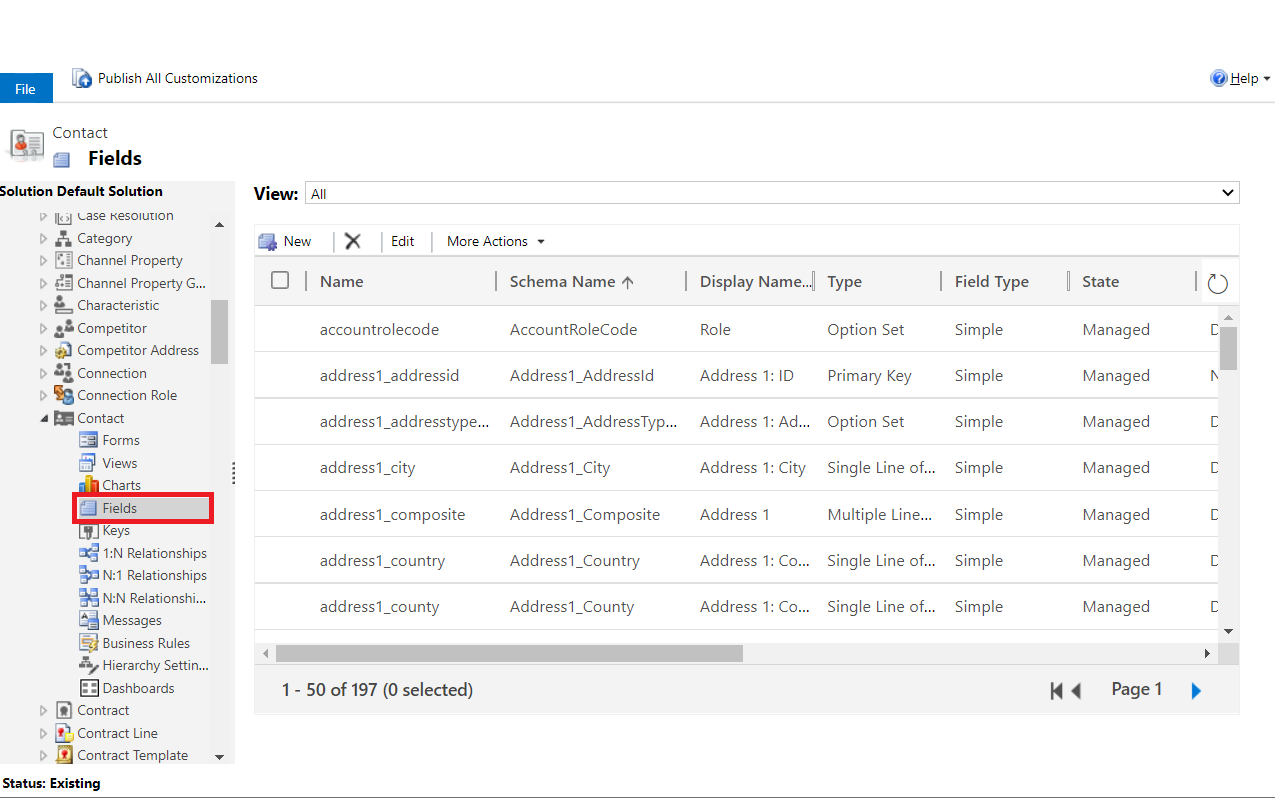
Task: Click the Hierarchy Settings icon
Action: [x=88, y=665]
